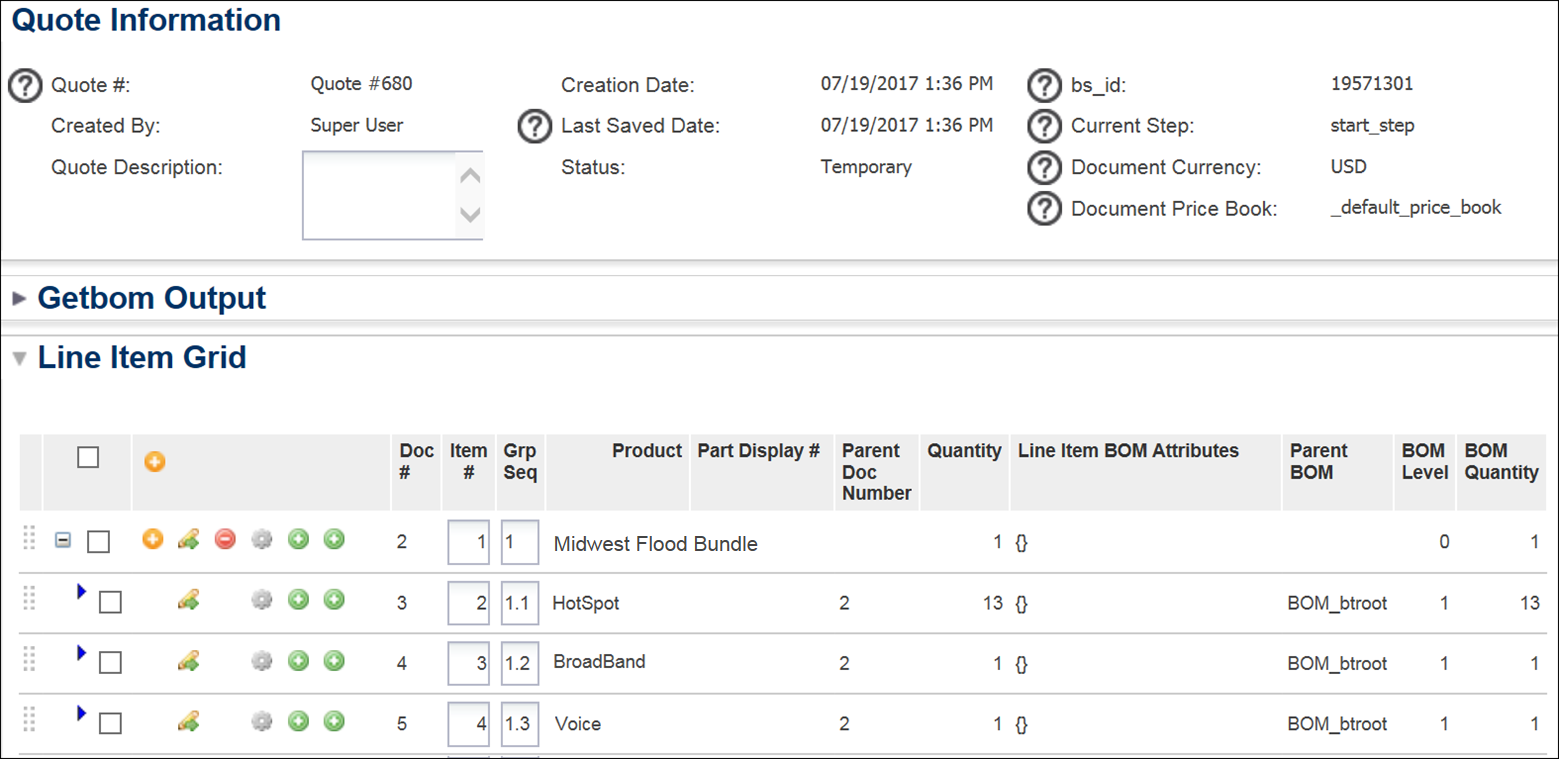Click the help icon beside Document Currency
Image resolution: width=1559 pixels, height=759 pixels.
(x=1044, y=168)
